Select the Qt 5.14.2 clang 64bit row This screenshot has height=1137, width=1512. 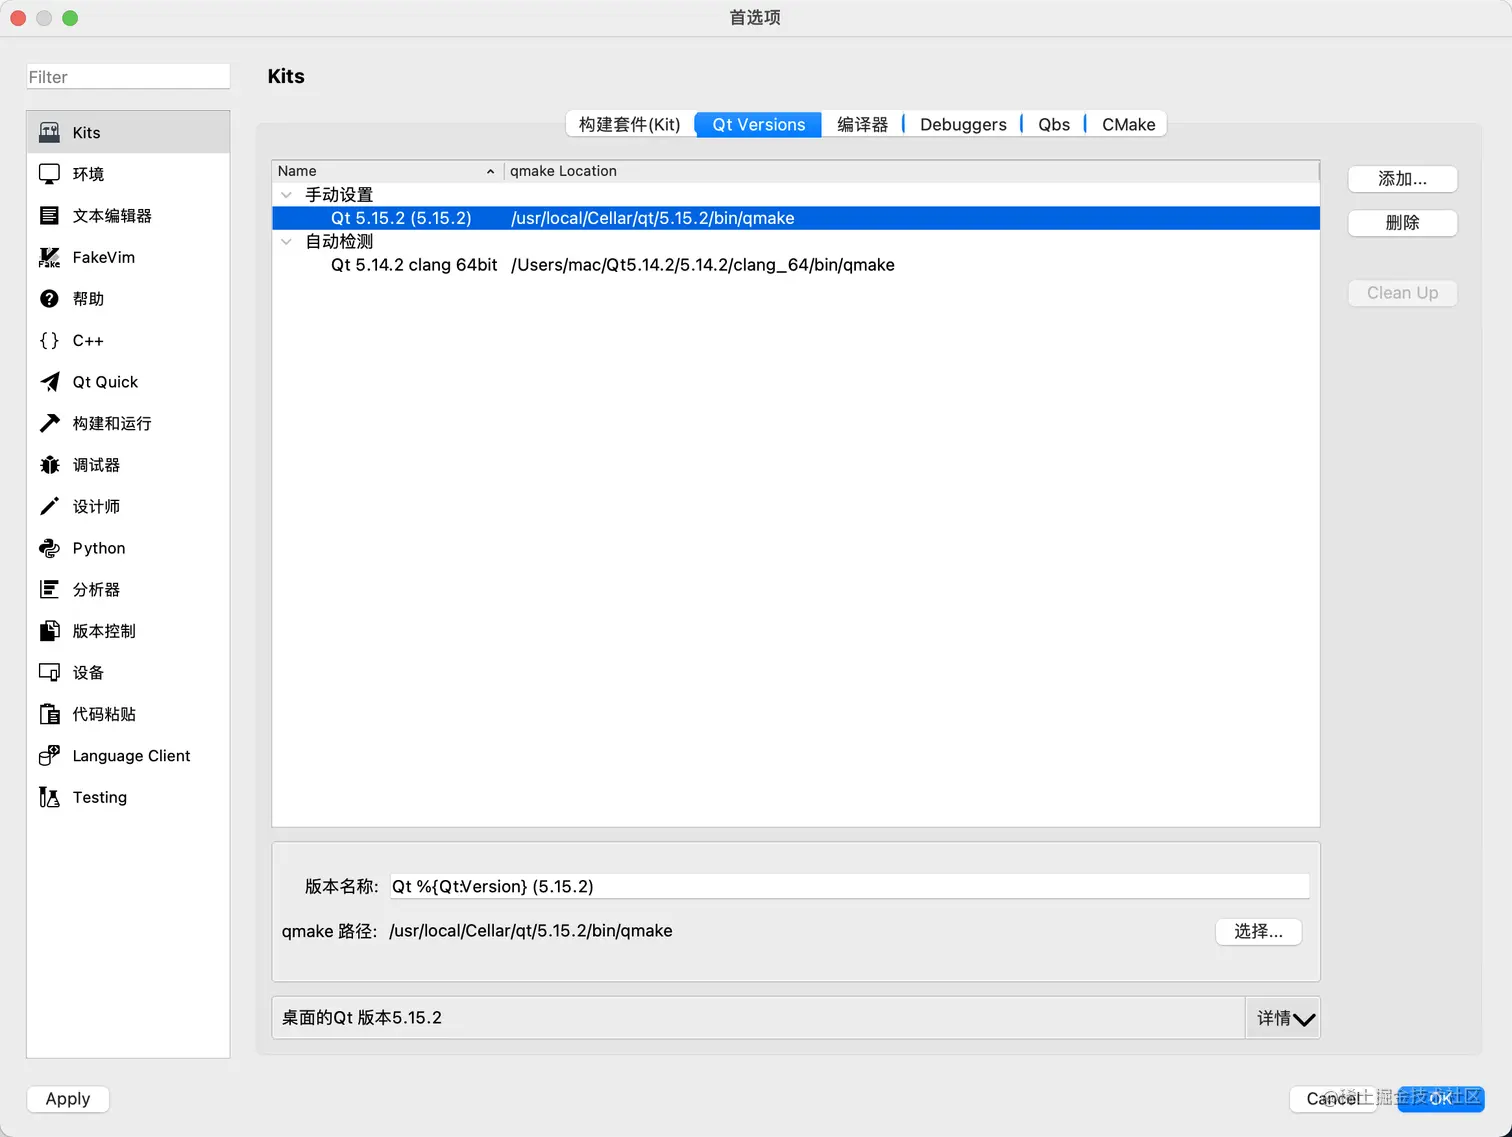(796, 265)
